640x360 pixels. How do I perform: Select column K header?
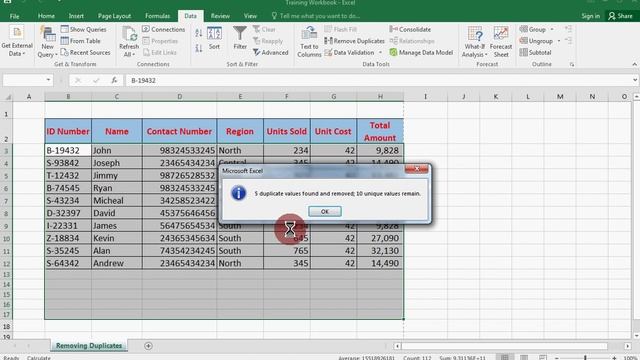496,97
